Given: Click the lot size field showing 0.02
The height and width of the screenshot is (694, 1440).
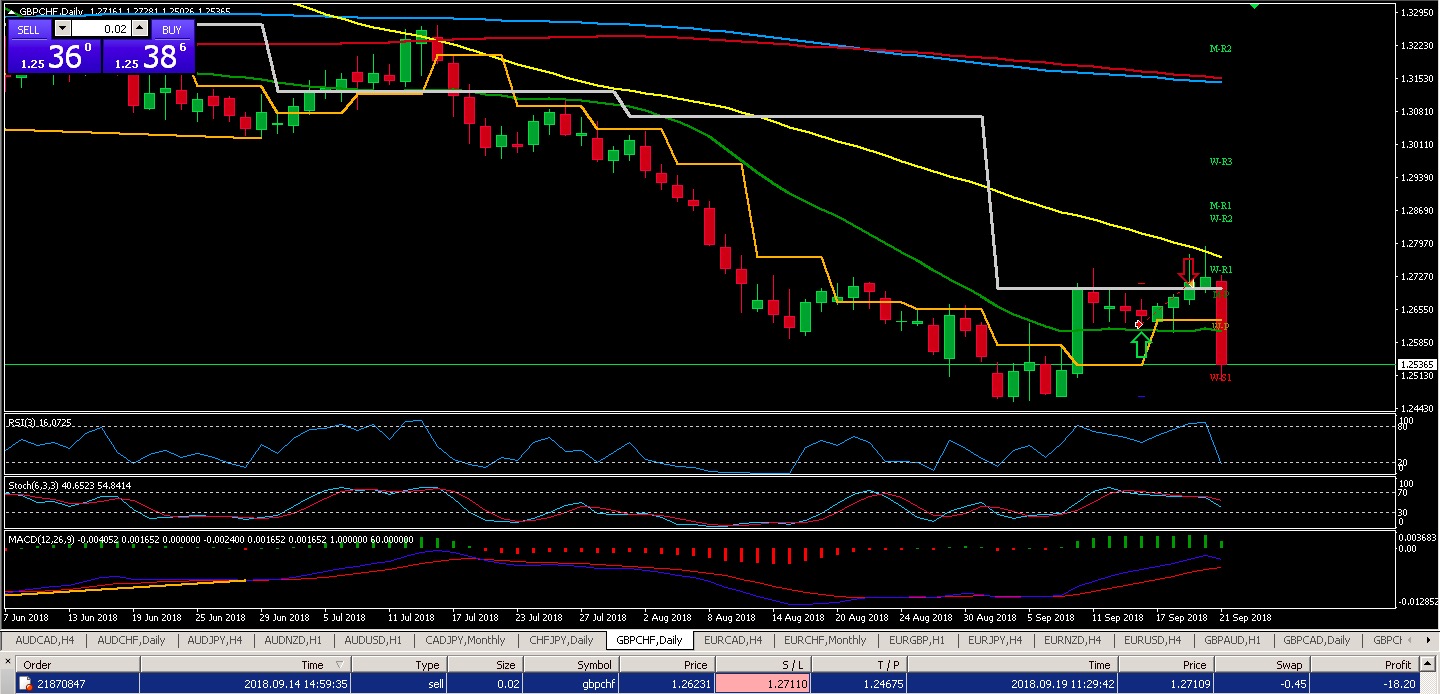Looking at the screenshot, I should (x=100, y=29).
